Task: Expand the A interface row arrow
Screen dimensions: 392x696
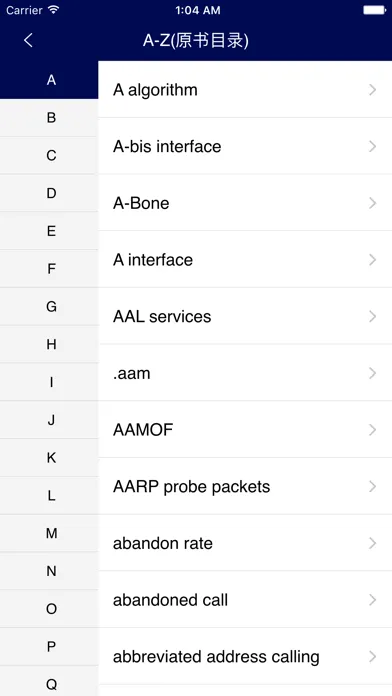Action: pos(372,260)
